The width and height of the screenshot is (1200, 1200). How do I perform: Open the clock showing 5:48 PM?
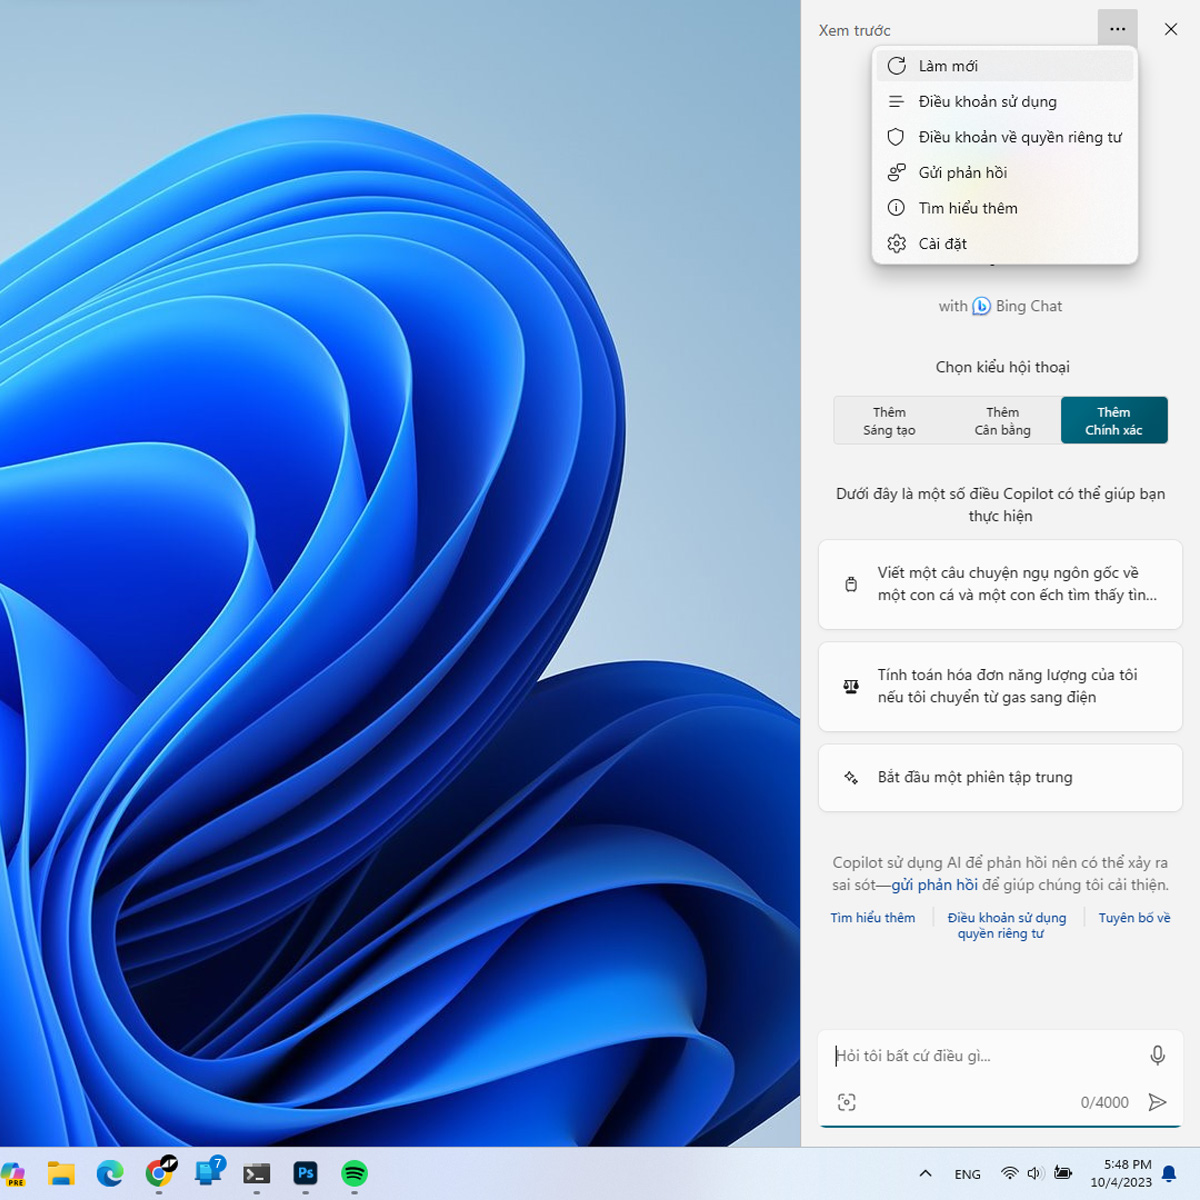pyautogui.click(x=1121, y=1173)
